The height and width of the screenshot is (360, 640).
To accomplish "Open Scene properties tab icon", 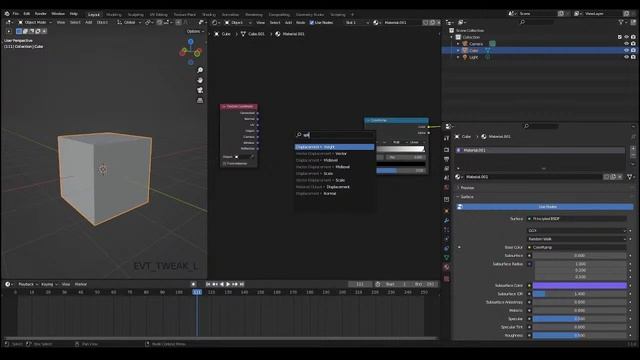I will tap(447, 178).
